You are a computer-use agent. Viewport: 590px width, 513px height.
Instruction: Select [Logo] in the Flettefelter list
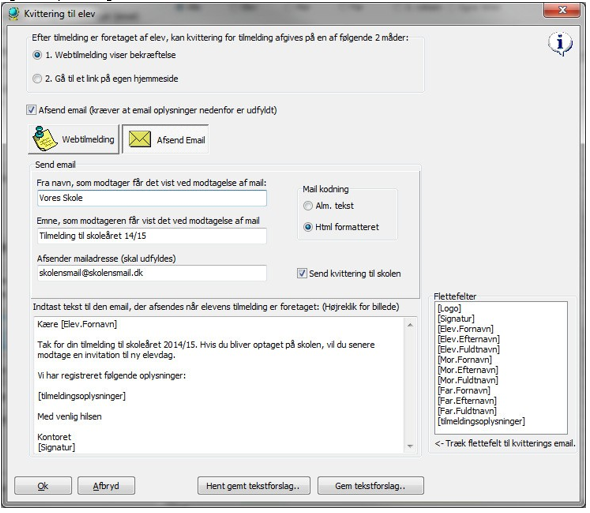click(449, 308)
